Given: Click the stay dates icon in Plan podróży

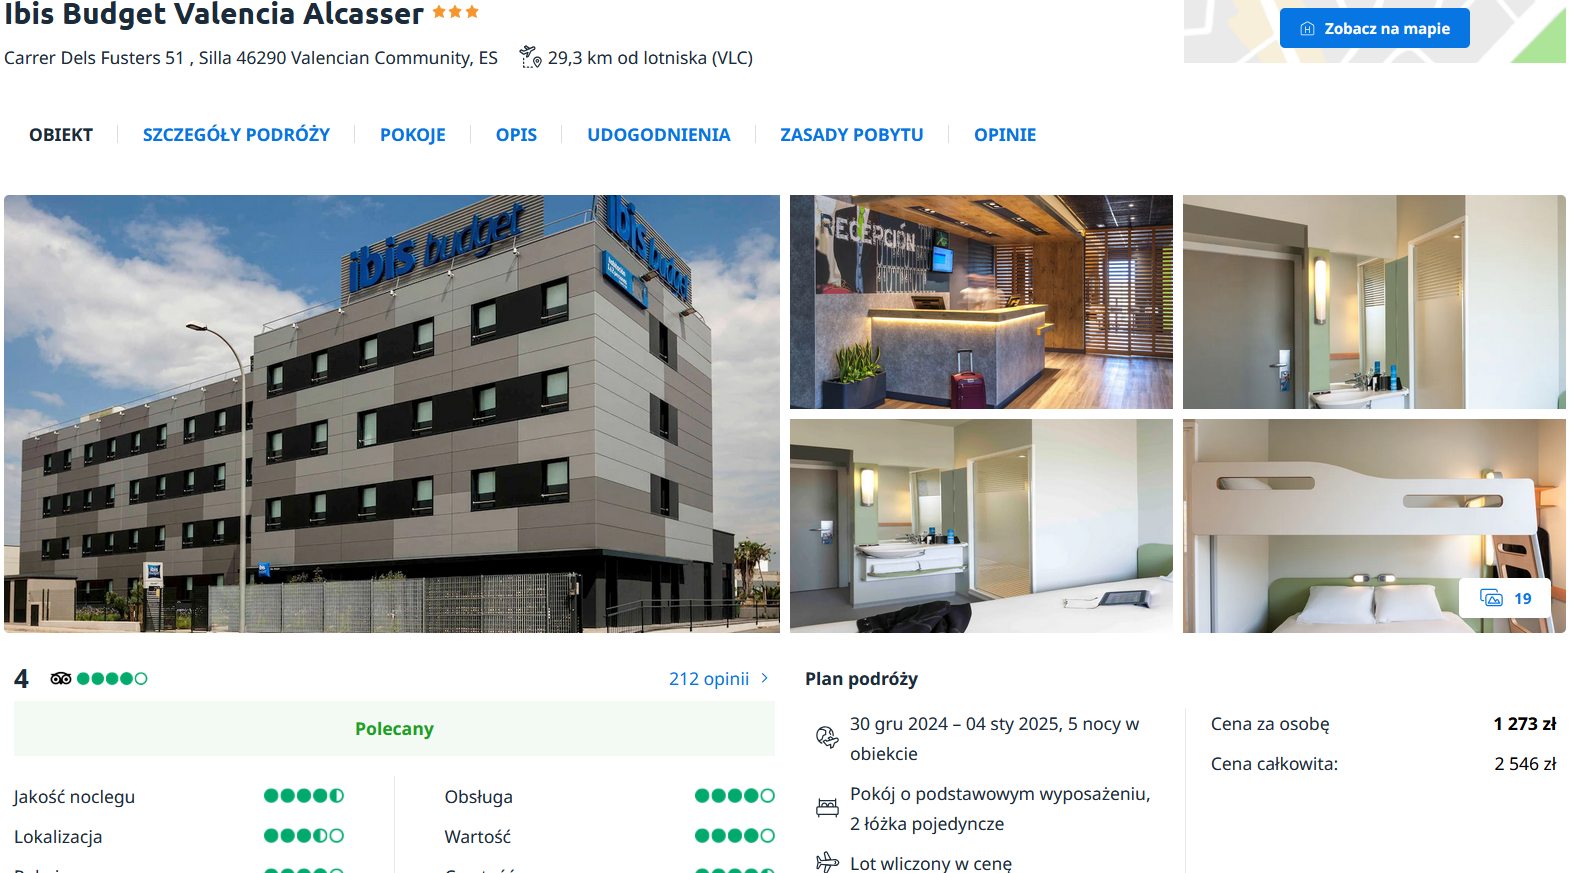Looking at the screenshot, I should 827,738.
